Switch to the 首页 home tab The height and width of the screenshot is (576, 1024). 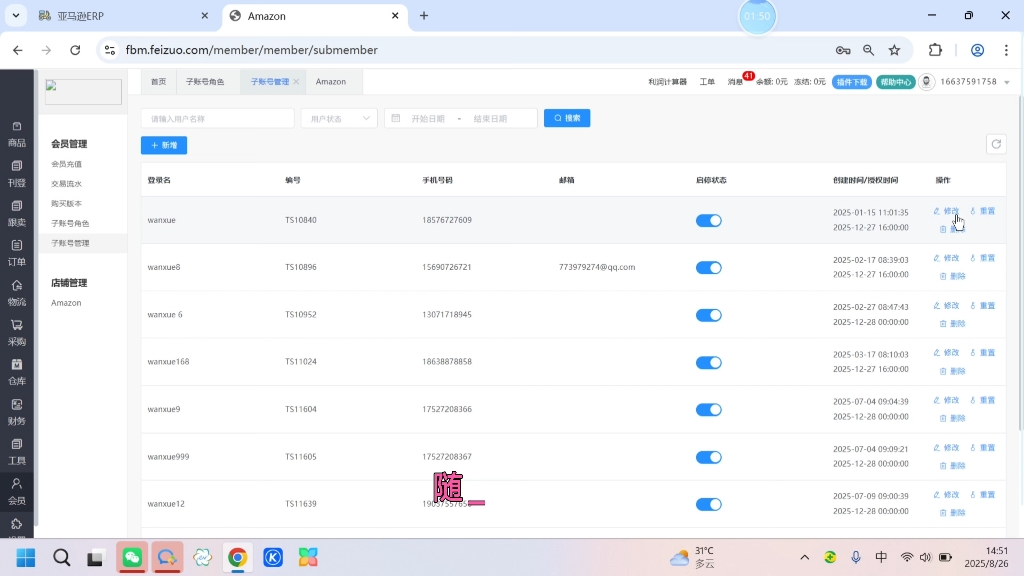(x=158, y=82)
